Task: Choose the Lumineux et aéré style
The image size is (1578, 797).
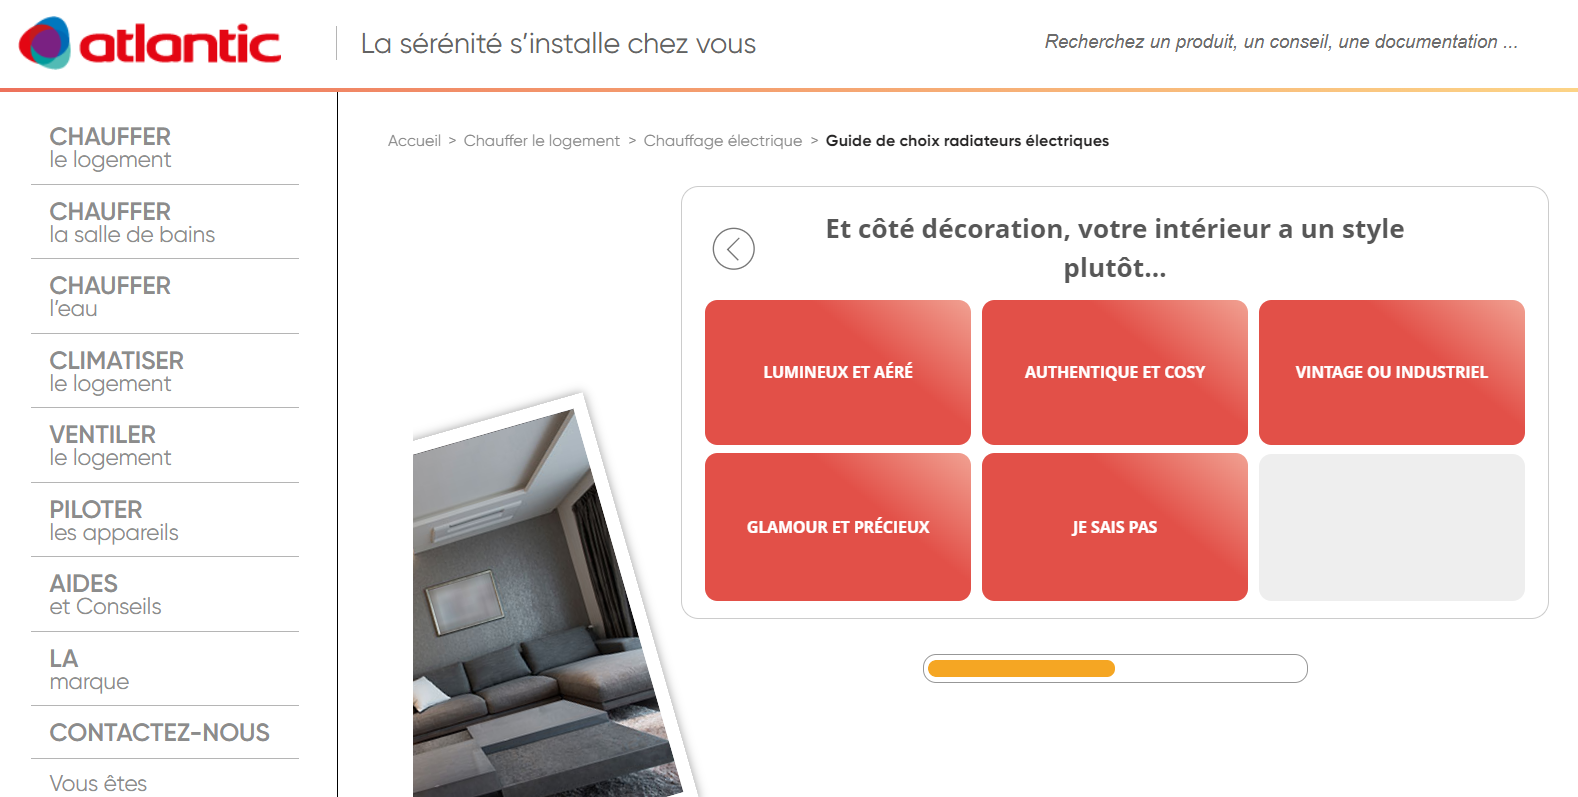Action: pyautogui.click(x=838, y=372)
